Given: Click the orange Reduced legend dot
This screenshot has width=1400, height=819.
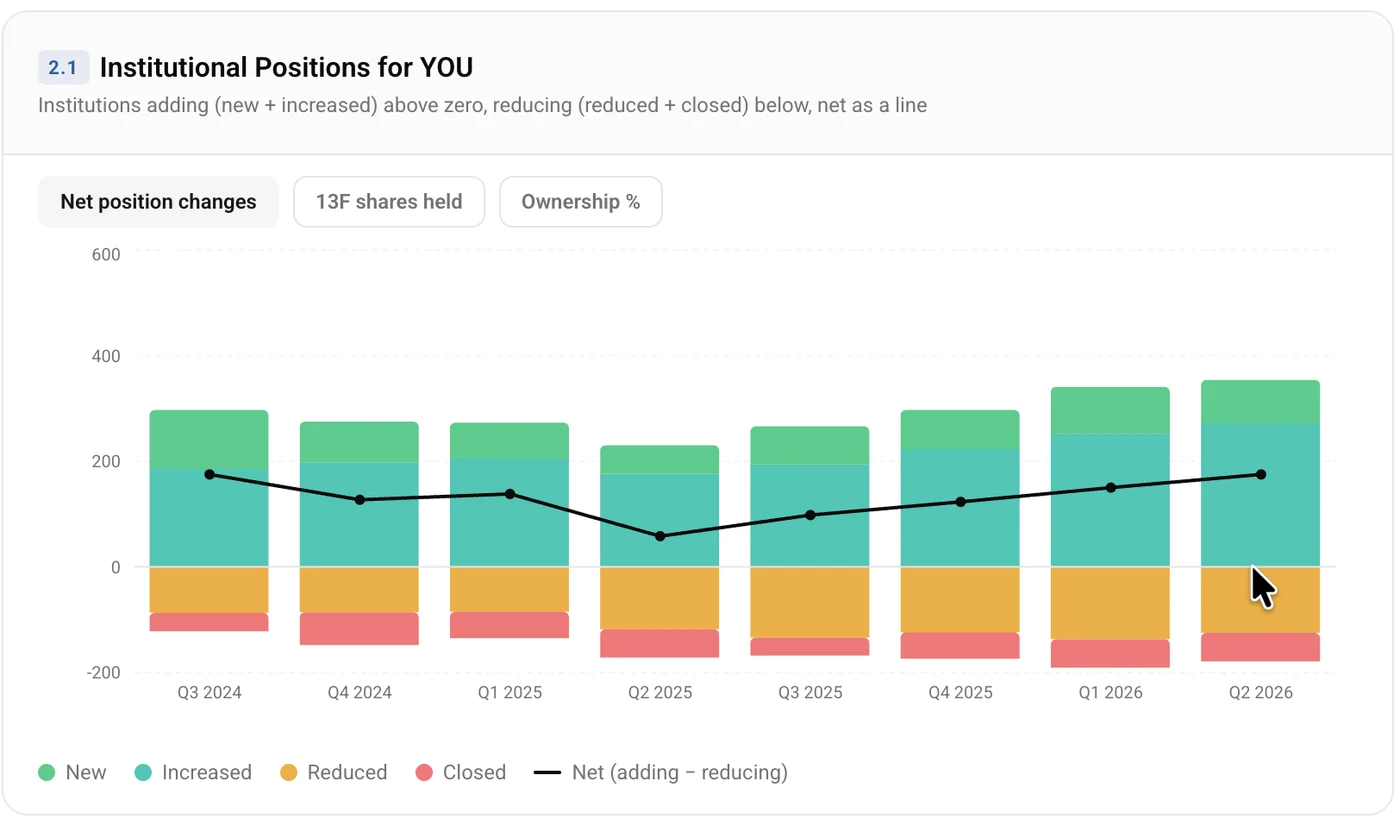Looking at the screenshot, I should click(288, 772).
